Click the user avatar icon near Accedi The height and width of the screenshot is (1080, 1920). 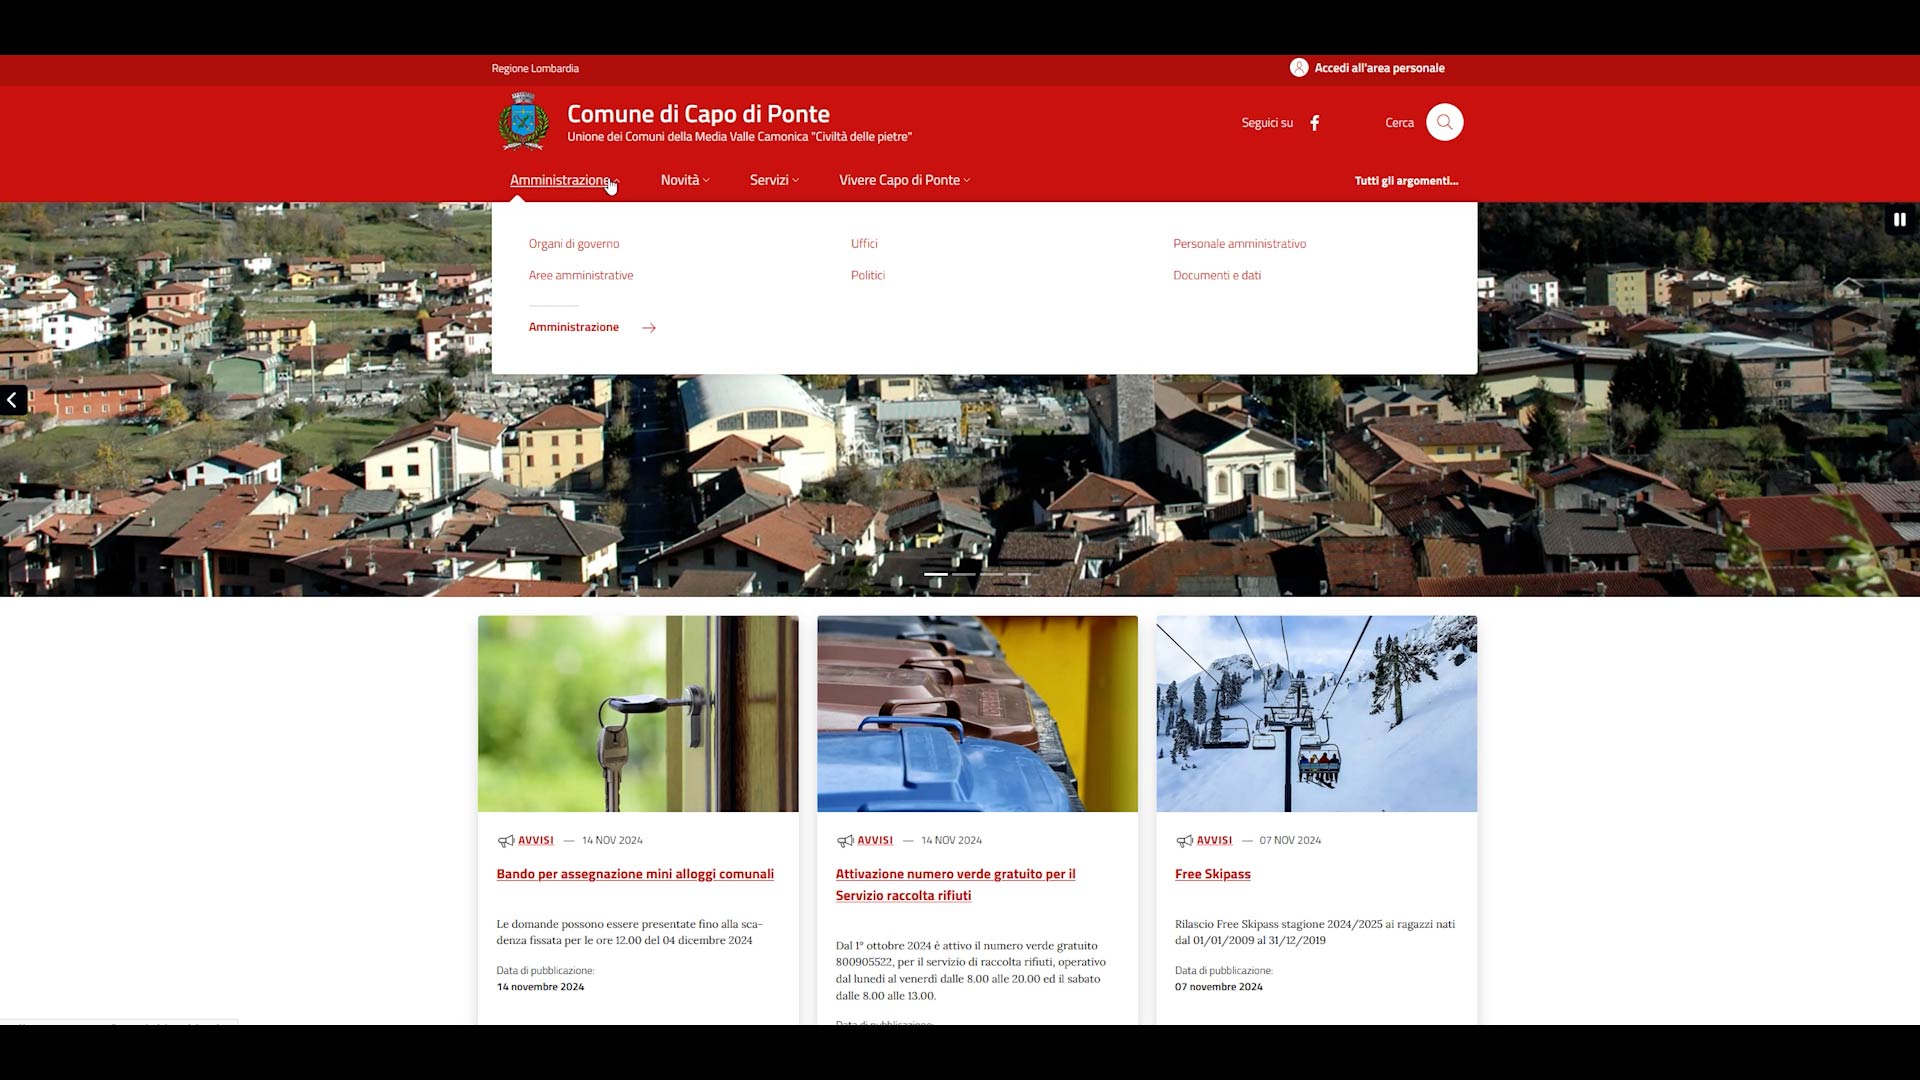coord(1299,68)
